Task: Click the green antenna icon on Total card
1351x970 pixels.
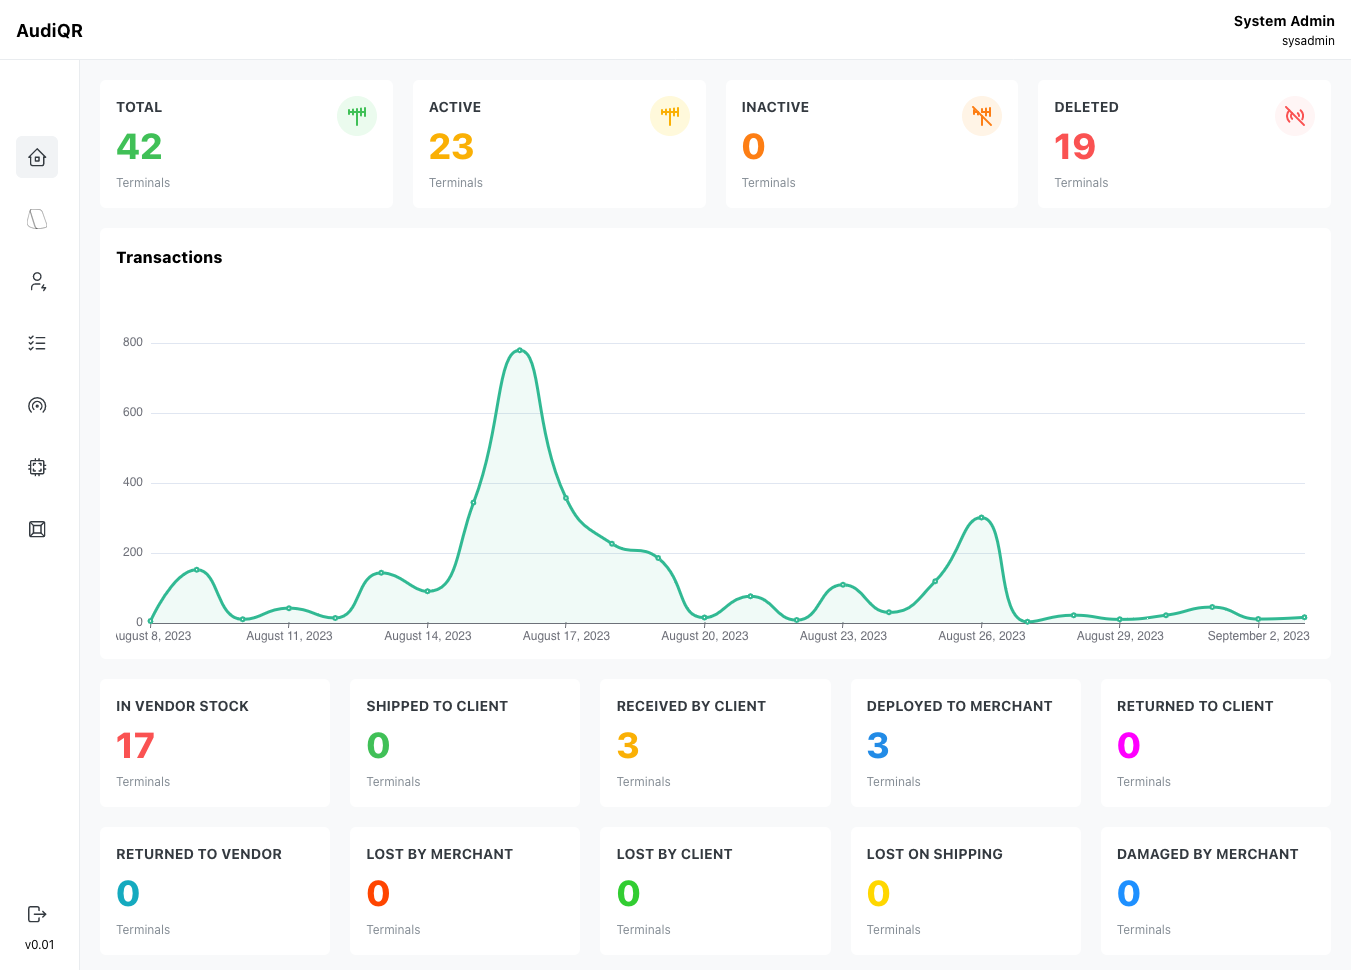Action: (357, 116)
